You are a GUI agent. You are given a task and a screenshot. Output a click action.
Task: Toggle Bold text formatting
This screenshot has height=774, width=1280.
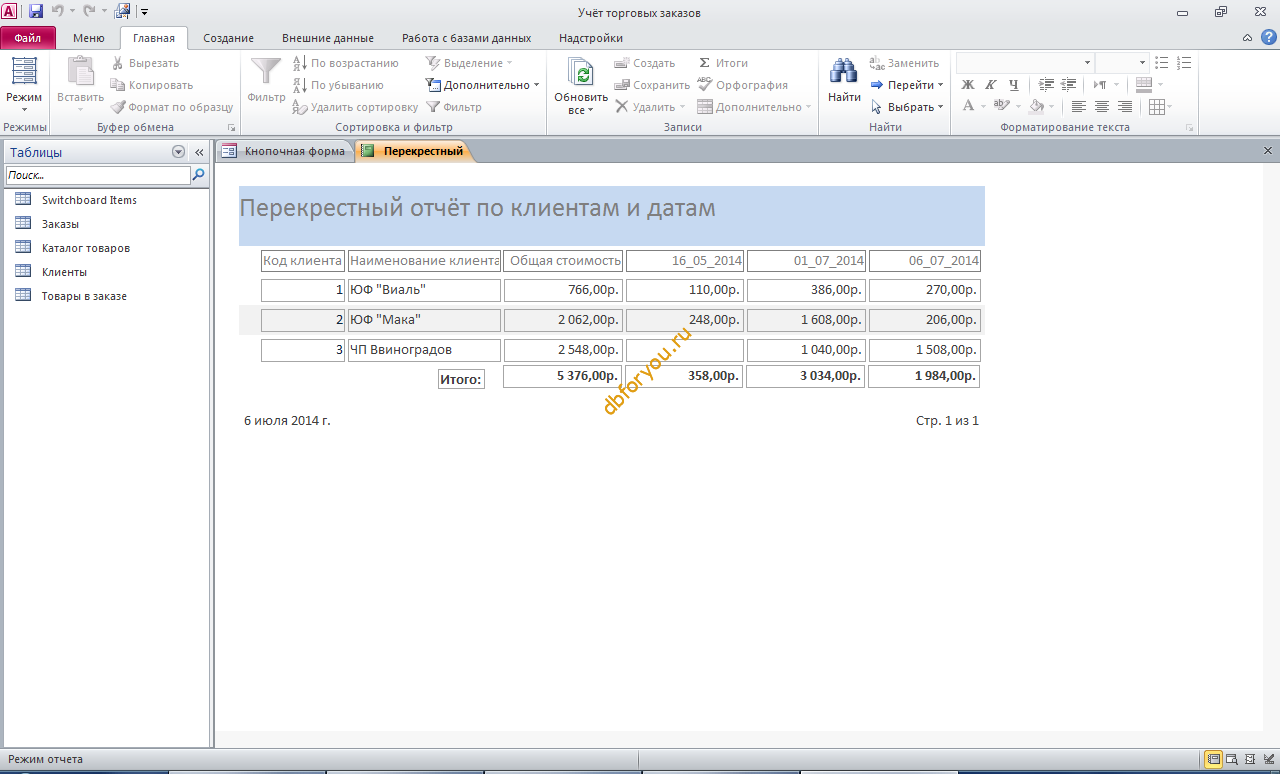tap(968, 85)
